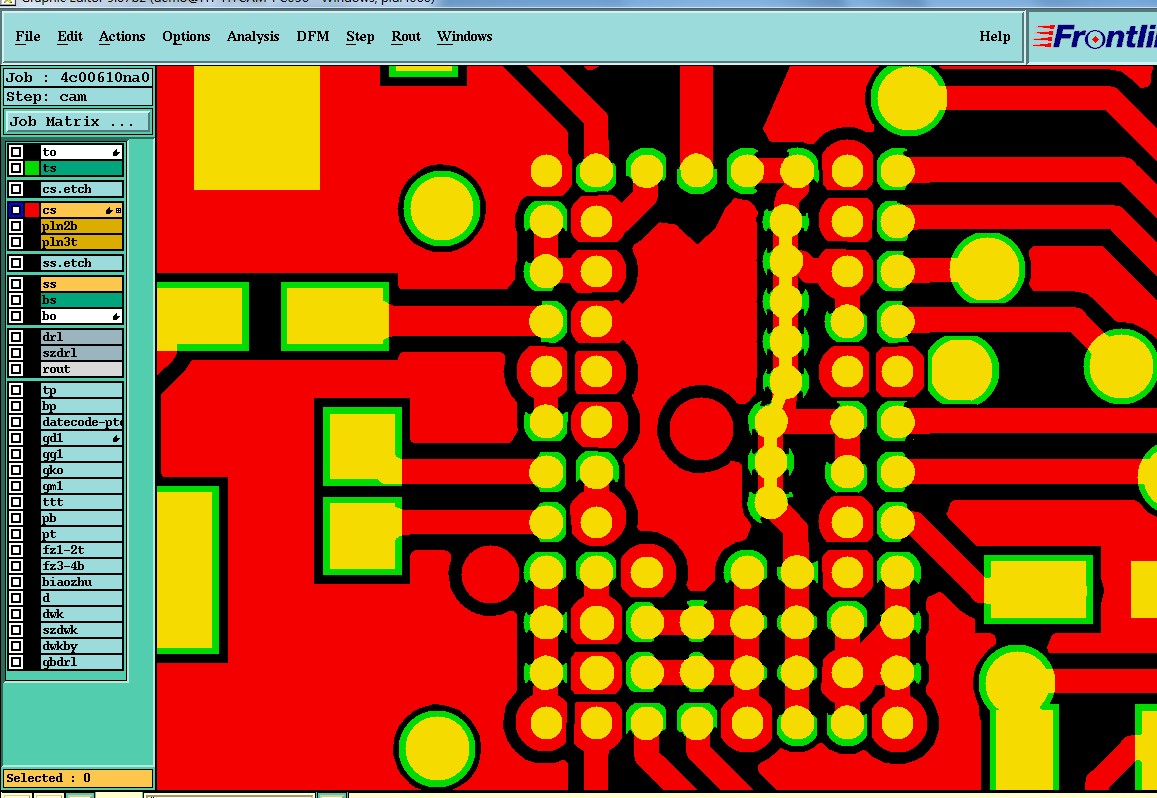Open the Step menu
The height and width of the screenshot is (798, 1157).
[360, 36]
